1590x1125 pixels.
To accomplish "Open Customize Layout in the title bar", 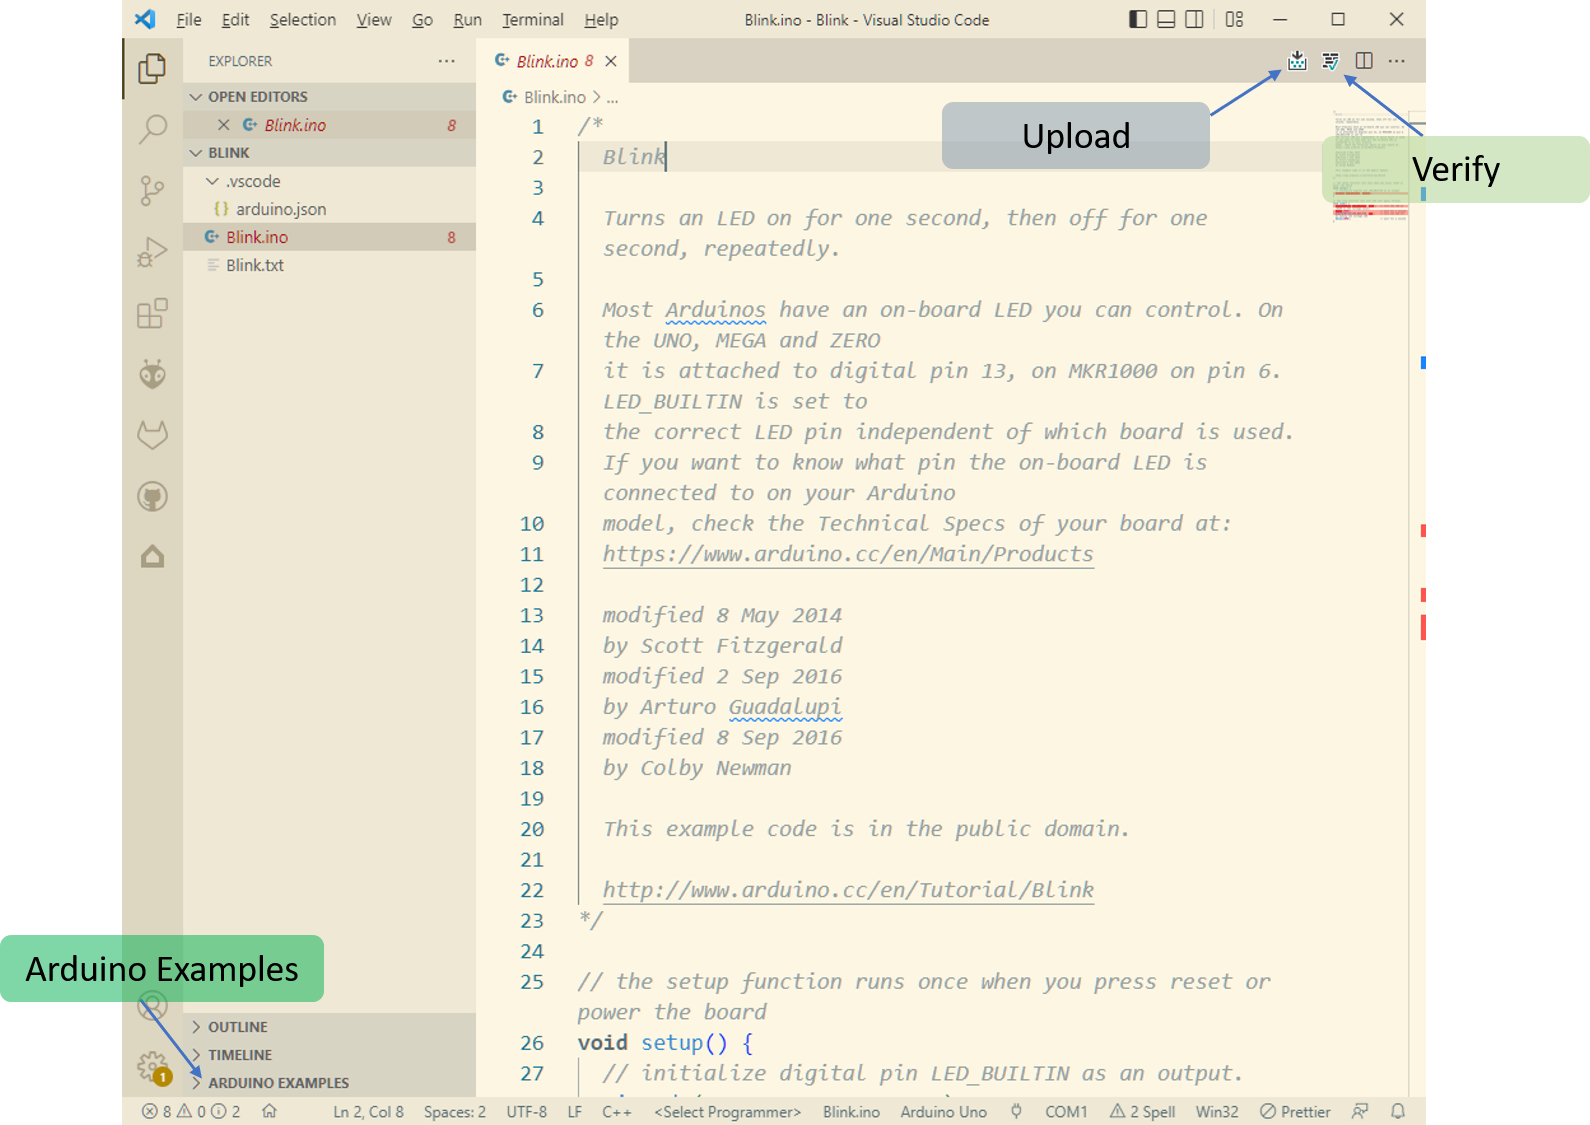I will click(x=1235, y=19).
